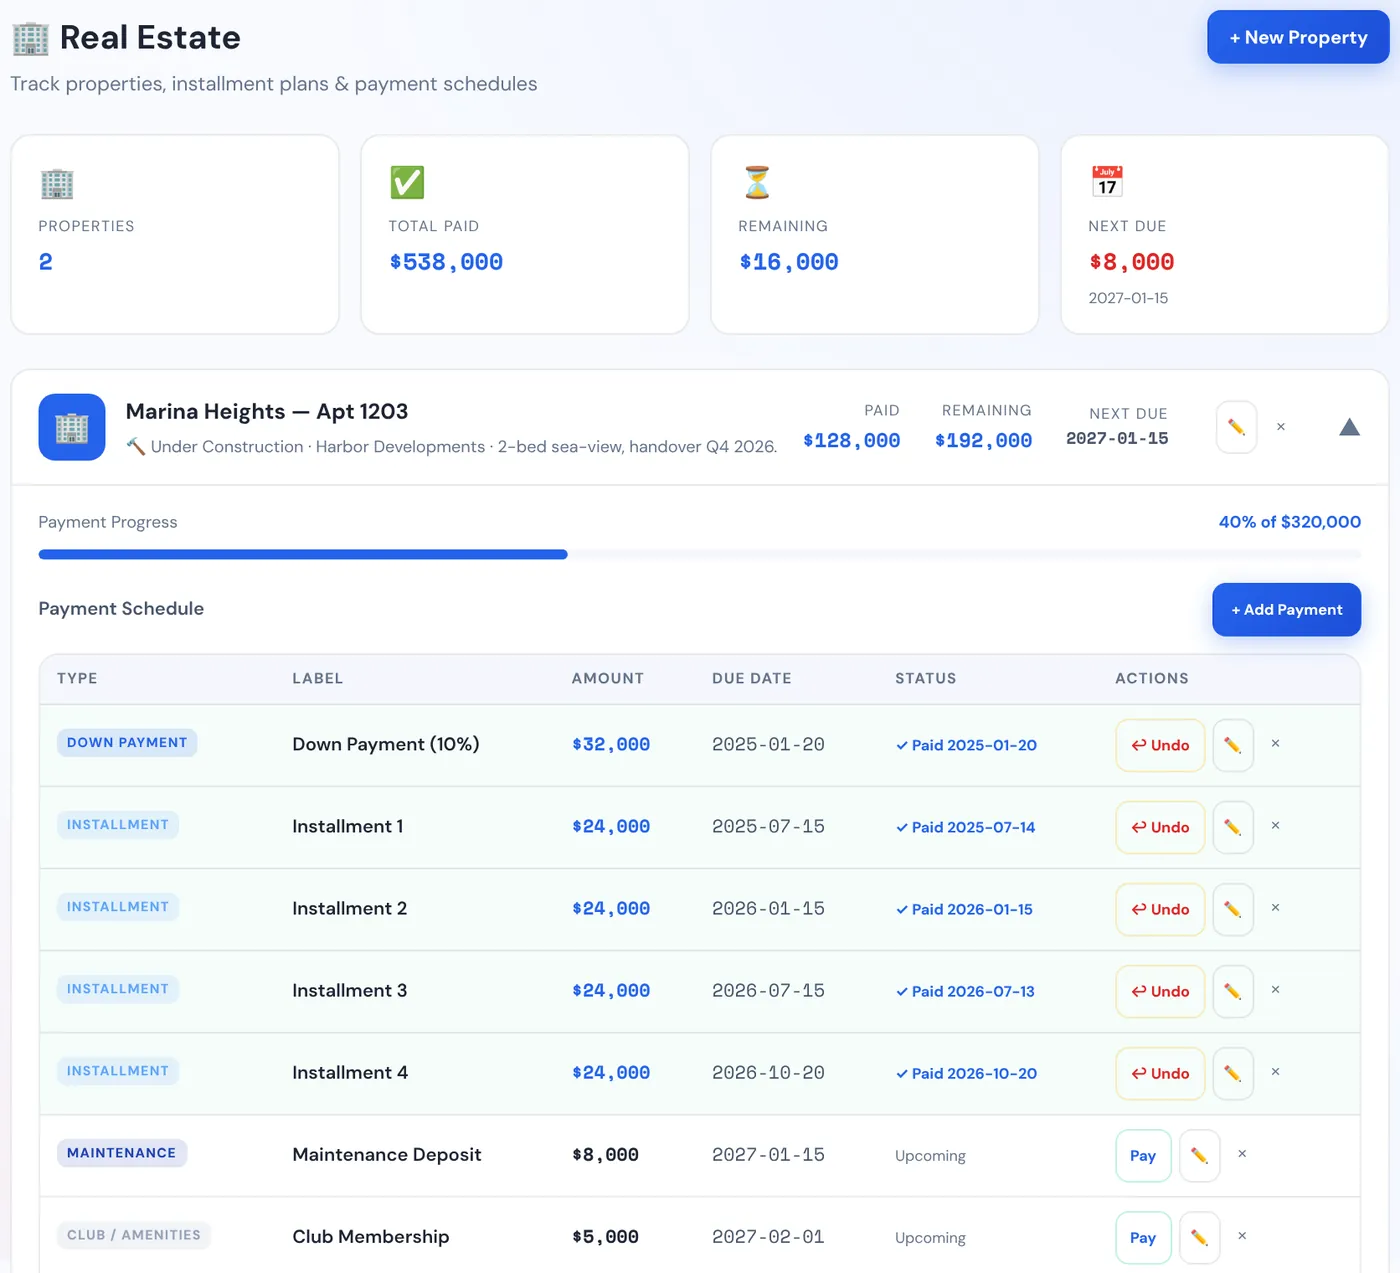The image size is (1400, 1273).
Task: Edit the Installment 1 payment
Action: pos(1233,827)
